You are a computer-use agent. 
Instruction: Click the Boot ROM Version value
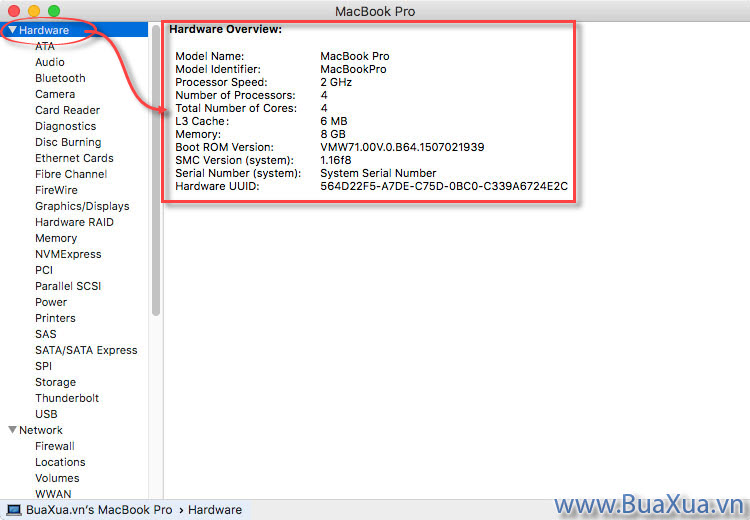coord(402,147)
